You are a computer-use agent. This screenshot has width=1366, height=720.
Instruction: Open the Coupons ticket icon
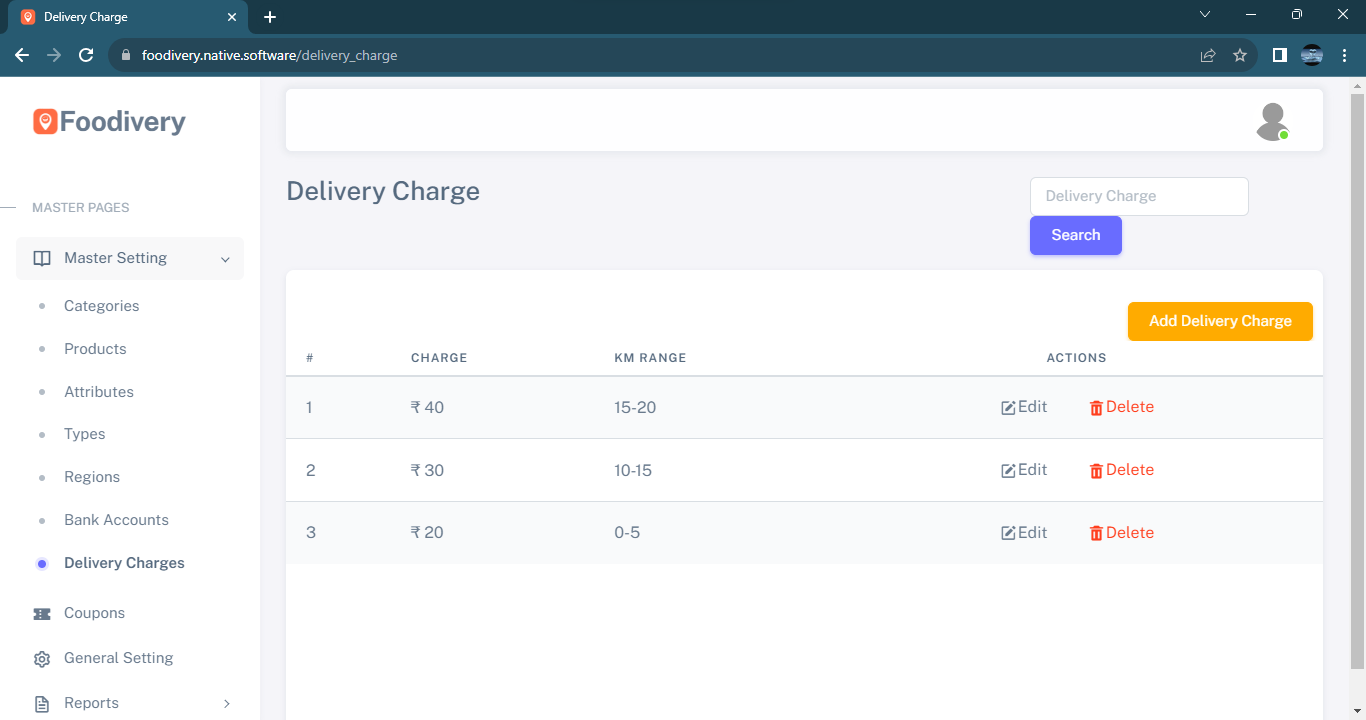(42, 614)
